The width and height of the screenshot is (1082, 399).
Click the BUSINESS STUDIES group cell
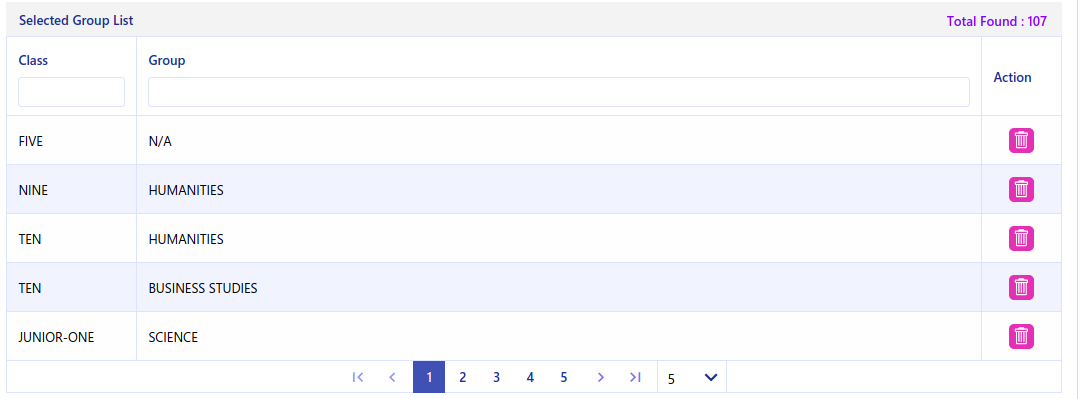point(203,288)
